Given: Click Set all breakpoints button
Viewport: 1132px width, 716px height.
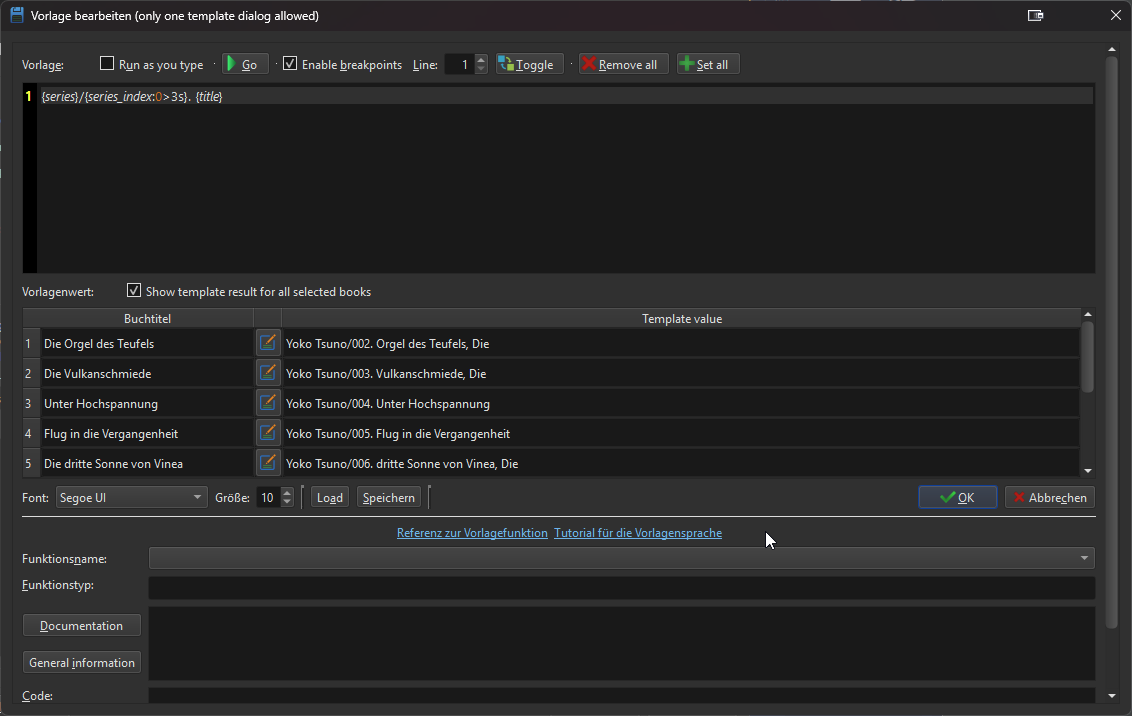Looking at the screenshot, I should pyautogui.click(x=708, y=64).
